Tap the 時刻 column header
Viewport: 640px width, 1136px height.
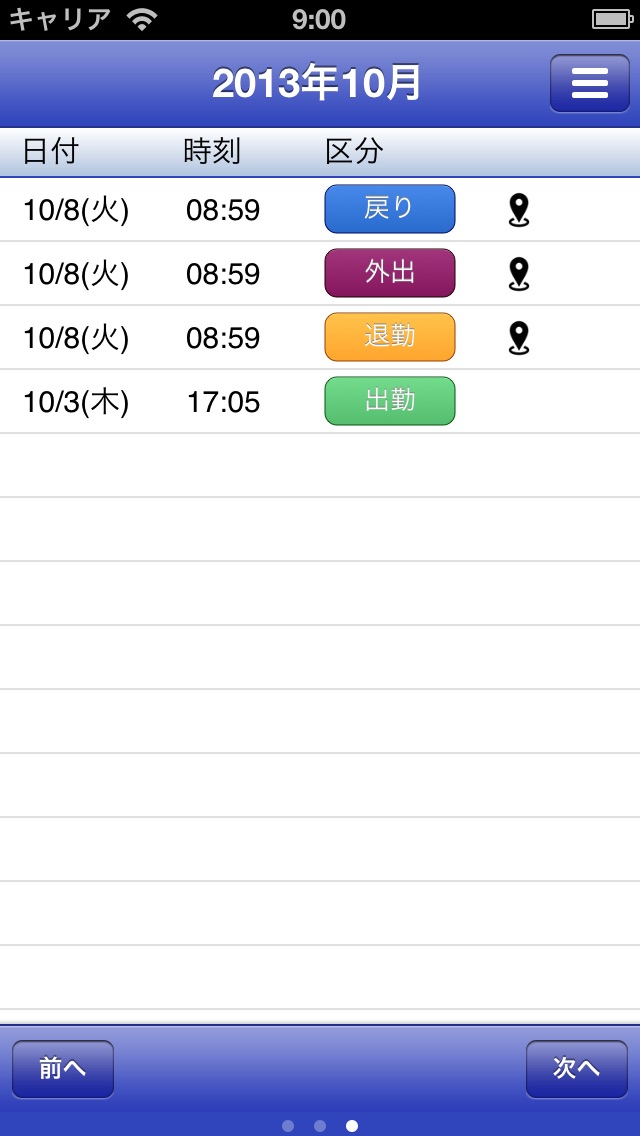(x=212, y=152)
